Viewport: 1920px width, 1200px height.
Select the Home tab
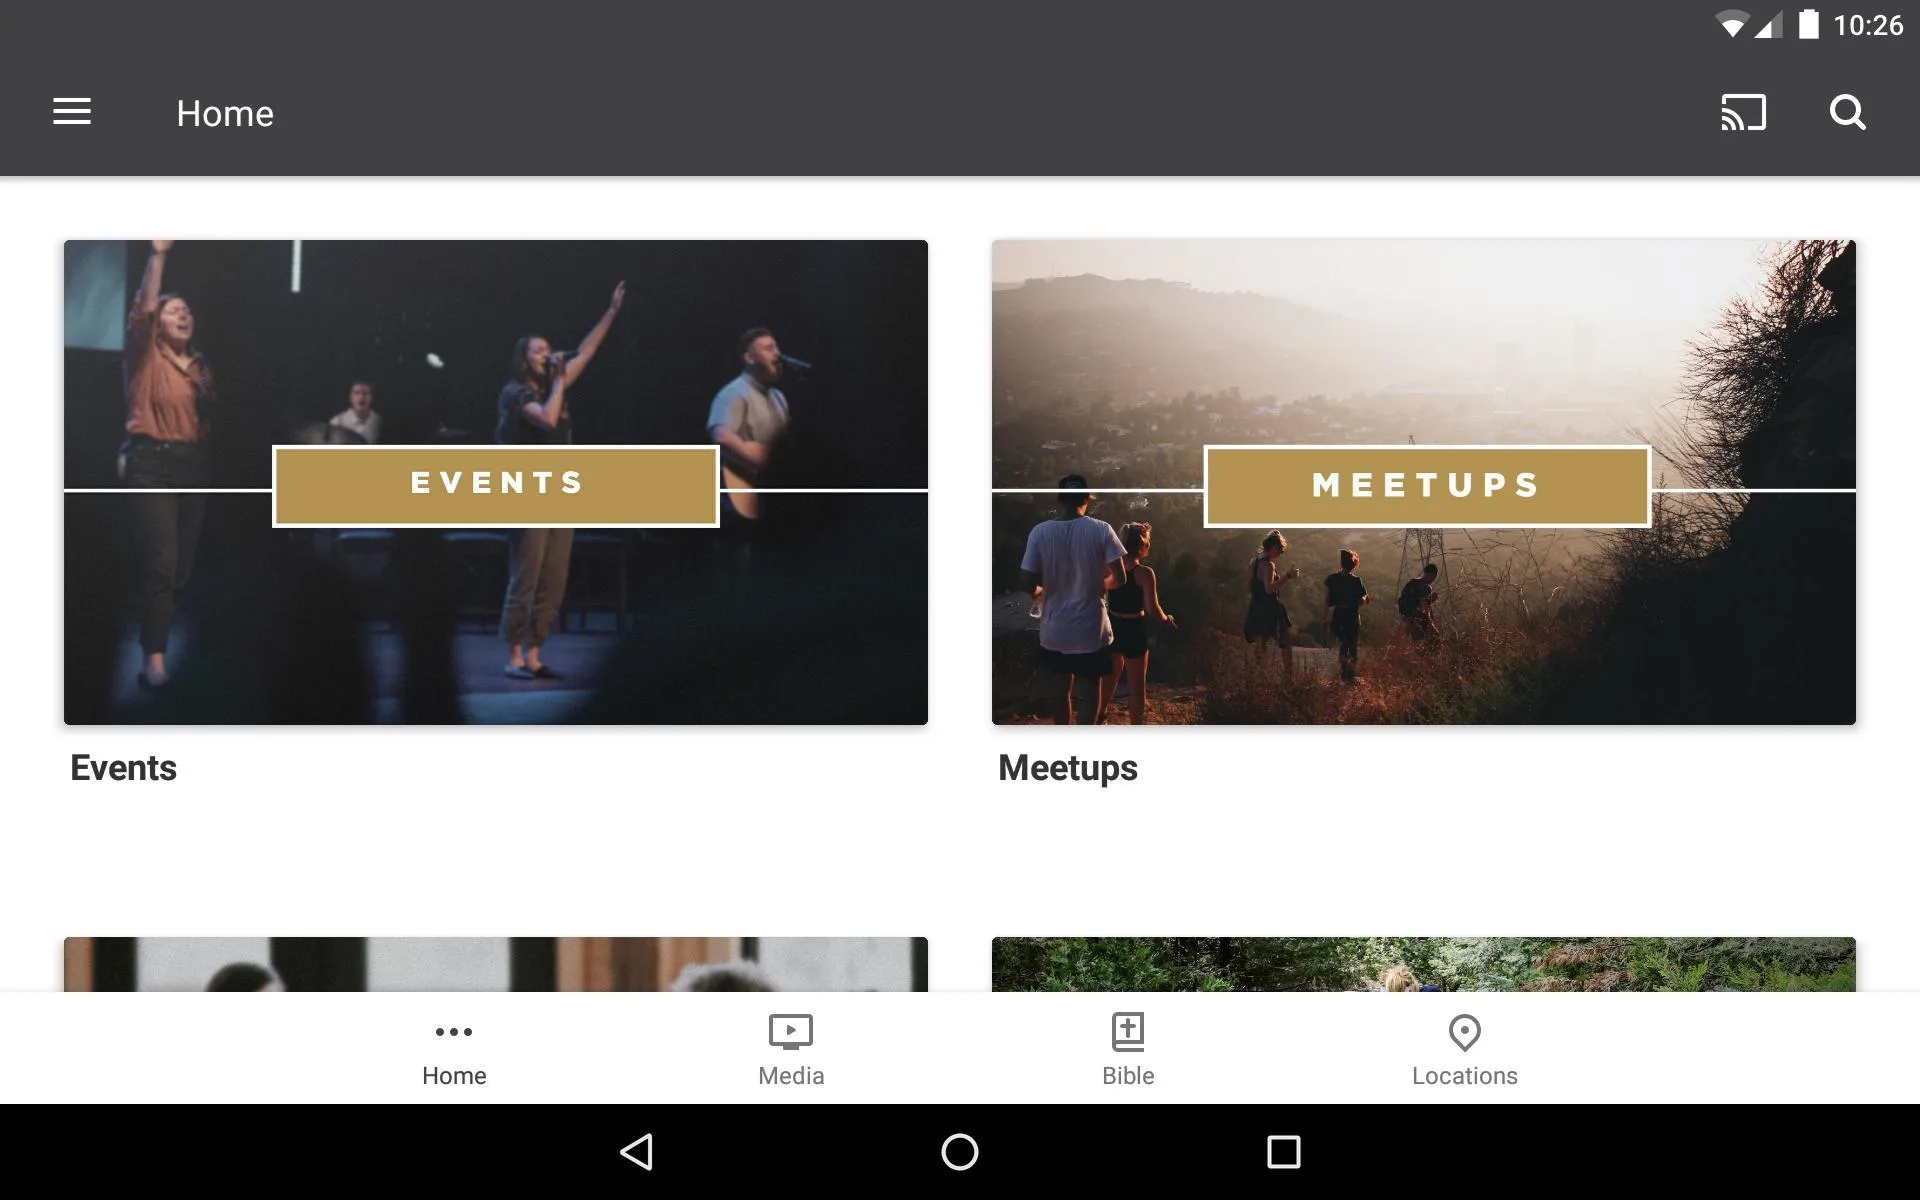[x=453, y=1047]
